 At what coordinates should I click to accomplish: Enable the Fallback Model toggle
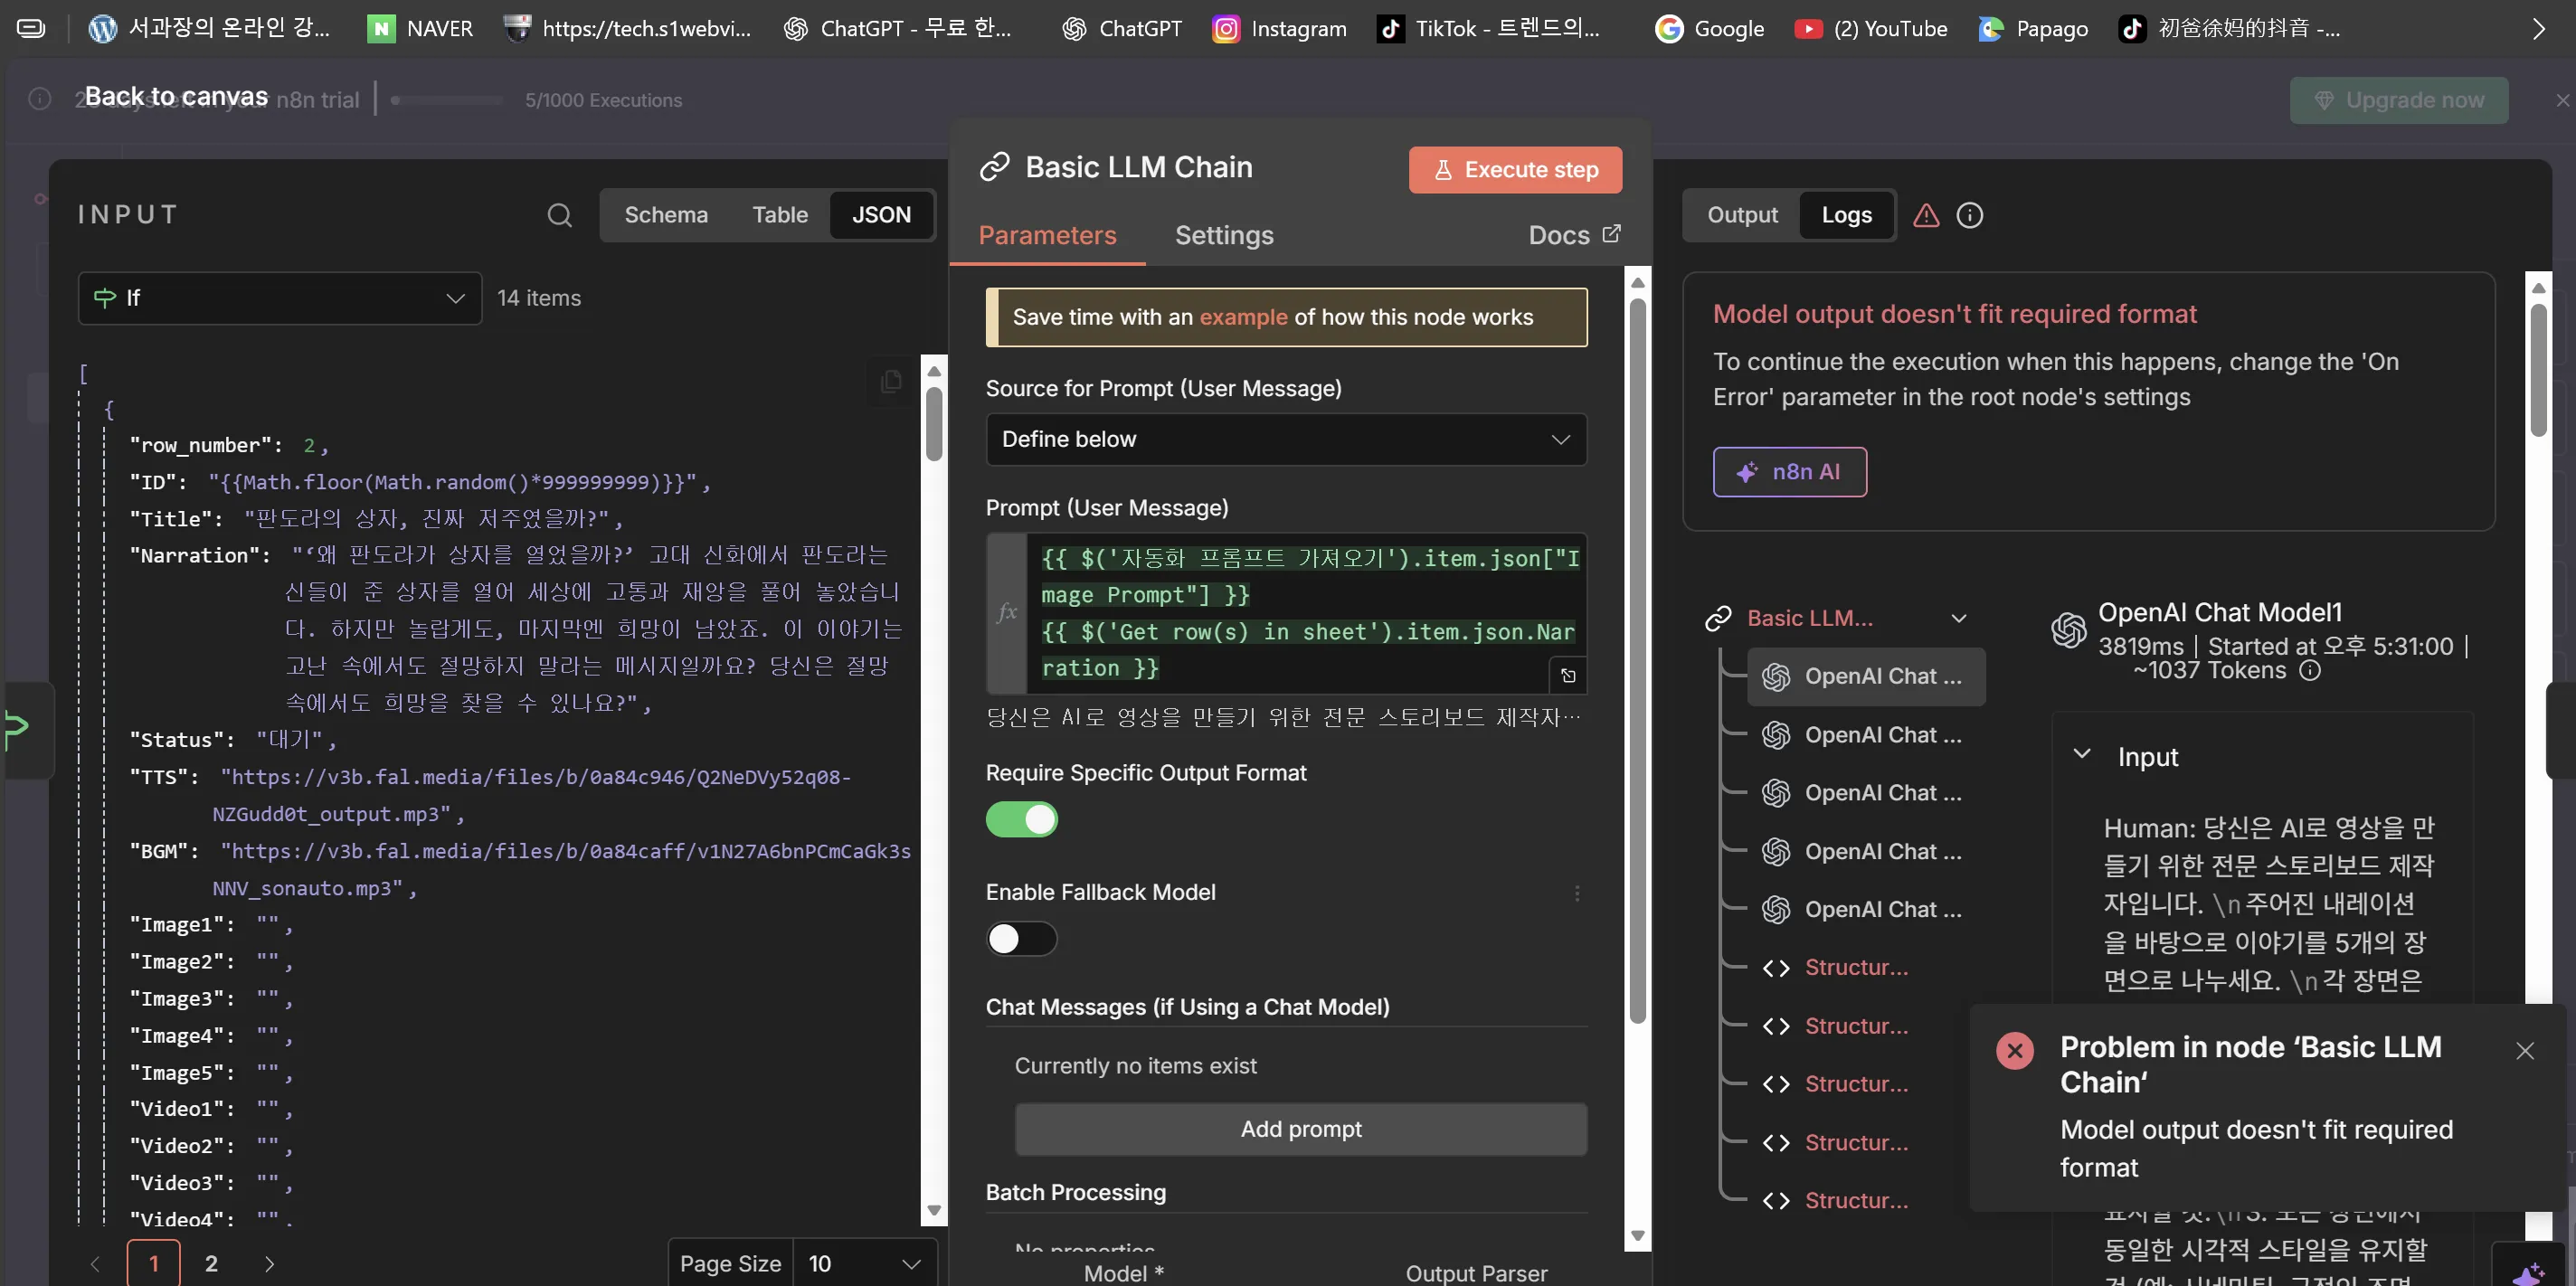(1021, 938)
